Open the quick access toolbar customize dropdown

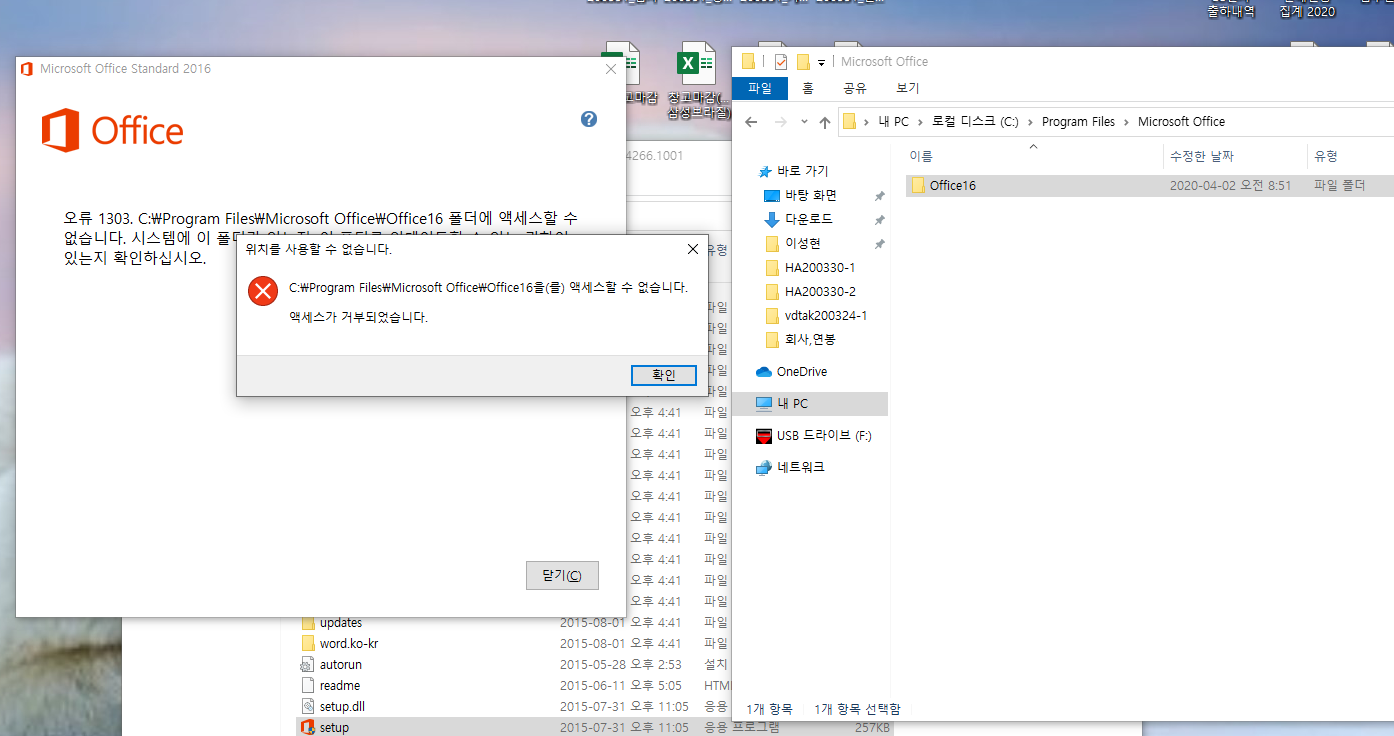pyautogui.click(x=821, y=62)
